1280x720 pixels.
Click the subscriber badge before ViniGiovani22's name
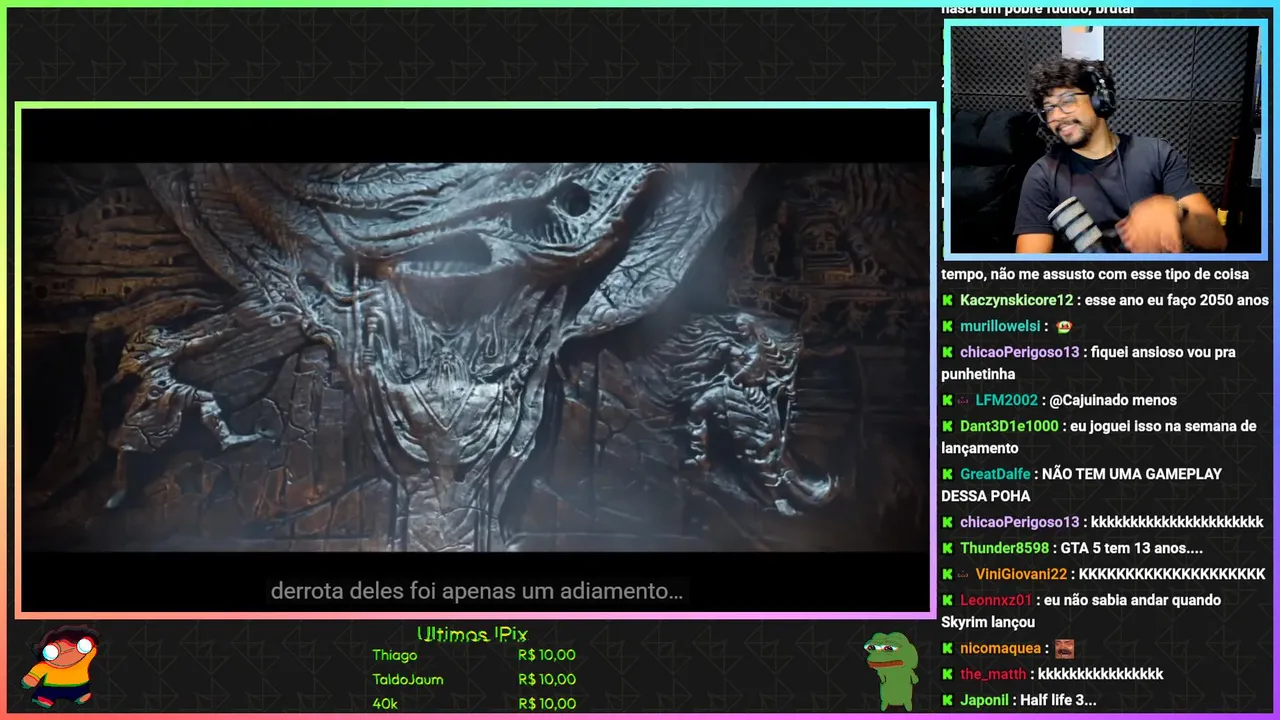[965, 574]
